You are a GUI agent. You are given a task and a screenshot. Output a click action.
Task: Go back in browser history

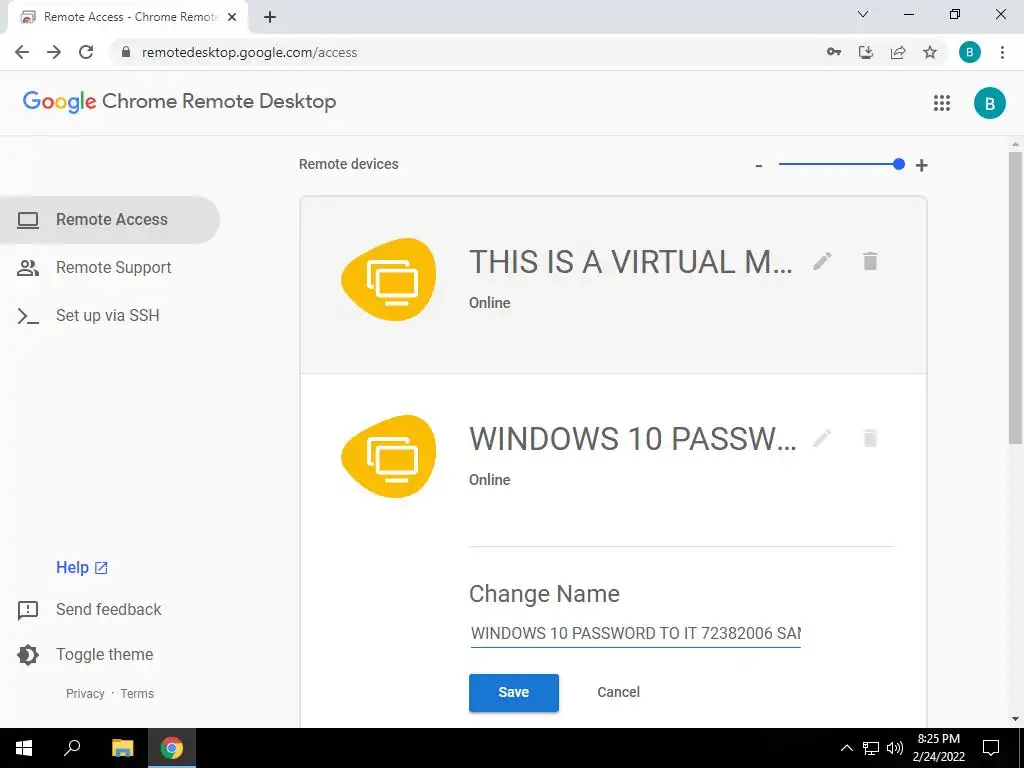[x=22, y=52]
